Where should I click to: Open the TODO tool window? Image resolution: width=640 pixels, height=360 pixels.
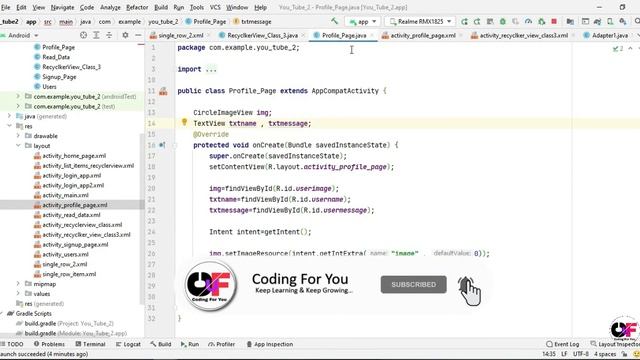pos(12,344)
